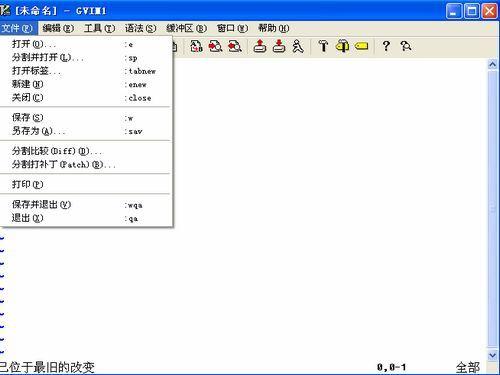Select 另存为 (:sav) menu entry

86,131
